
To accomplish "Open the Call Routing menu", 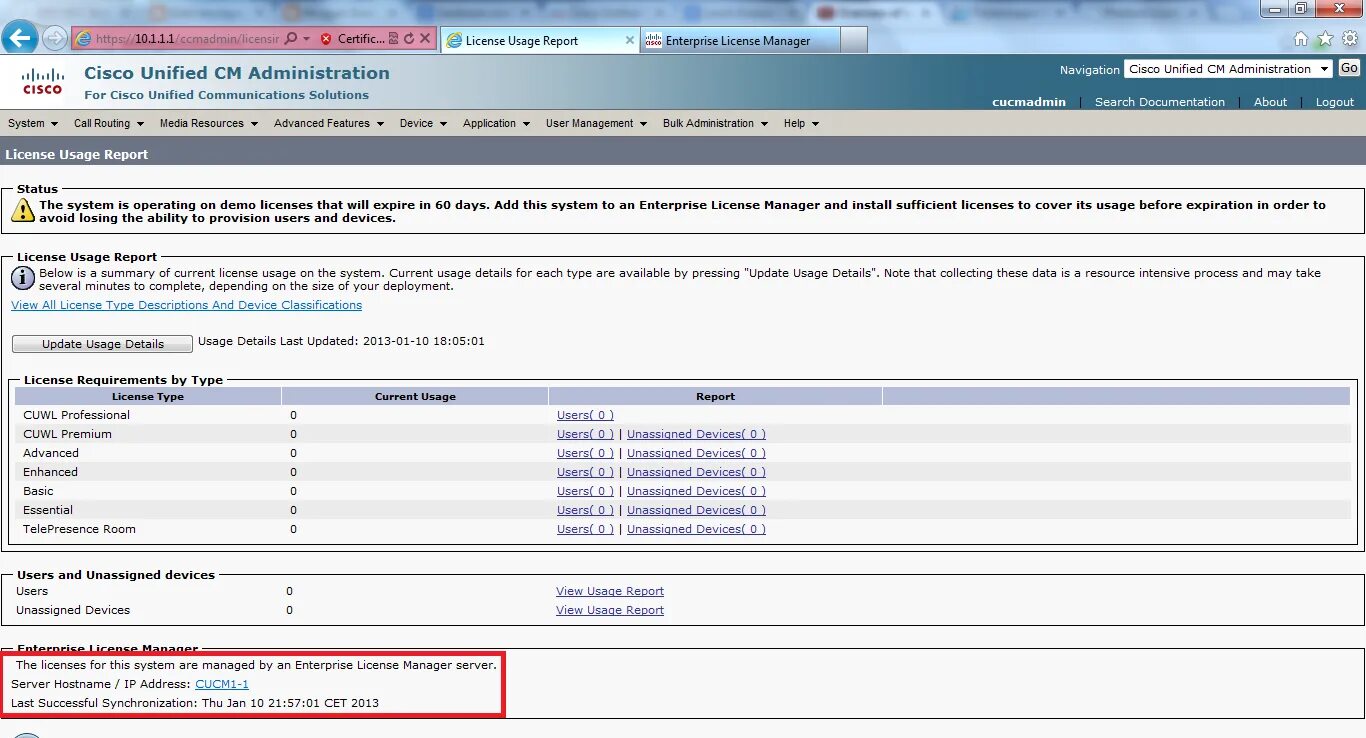I will (108, 123).
